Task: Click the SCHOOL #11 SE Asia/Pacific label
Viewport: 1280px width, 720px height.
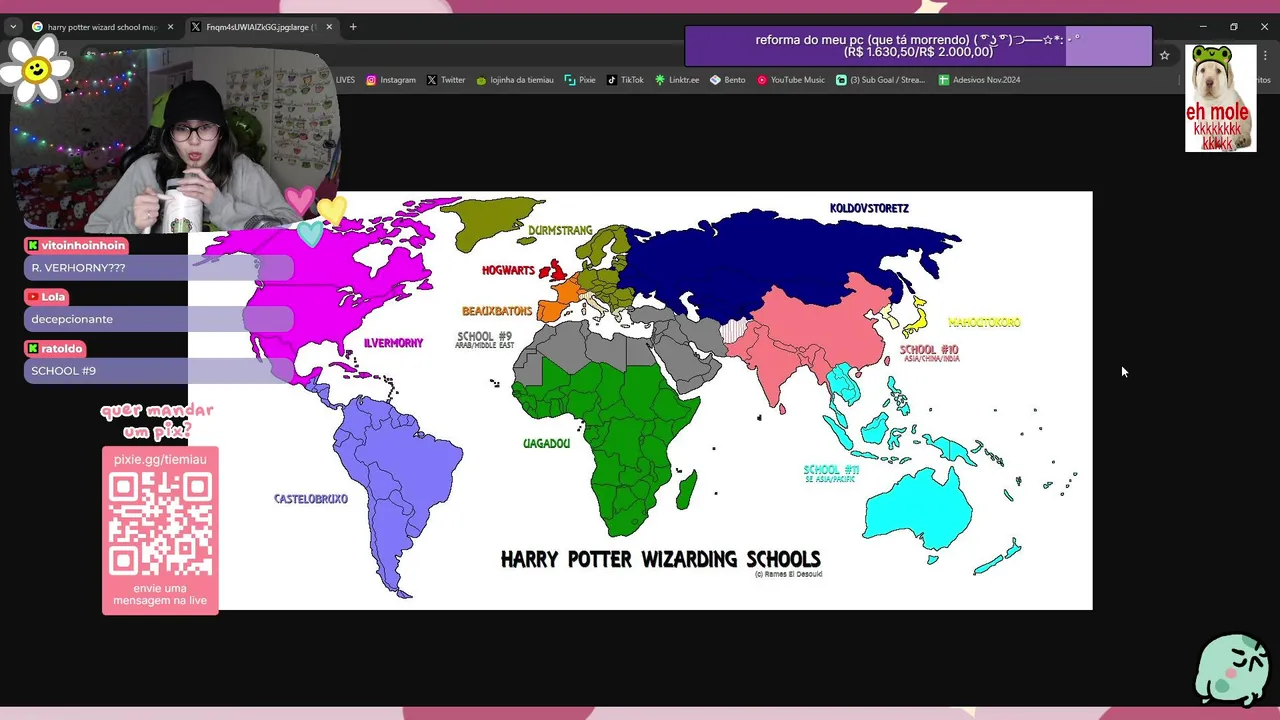Action: click(831, 473)
